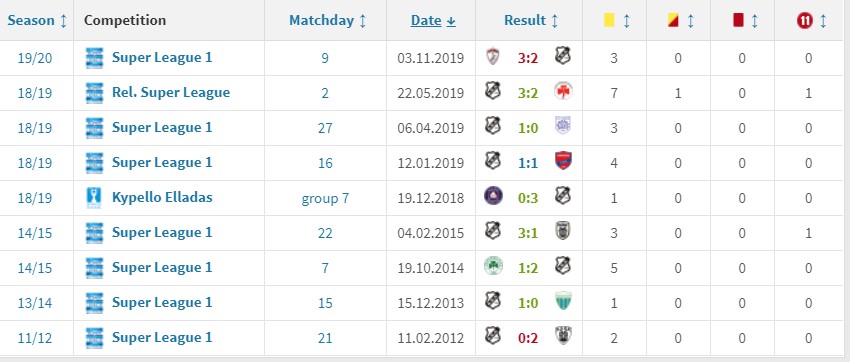The width and height of the screenshot is (850, 362).
Task: Open season 19/20 link
Action: 35,58
